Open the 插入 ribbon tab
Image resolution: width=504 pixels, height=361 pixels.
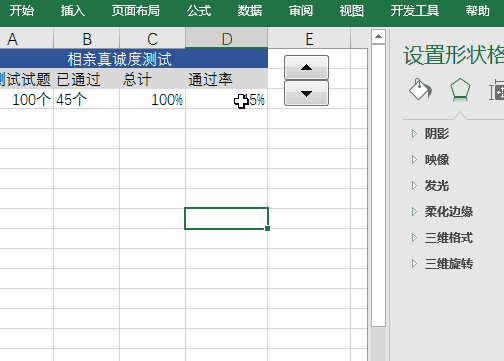tap(73, 11)
